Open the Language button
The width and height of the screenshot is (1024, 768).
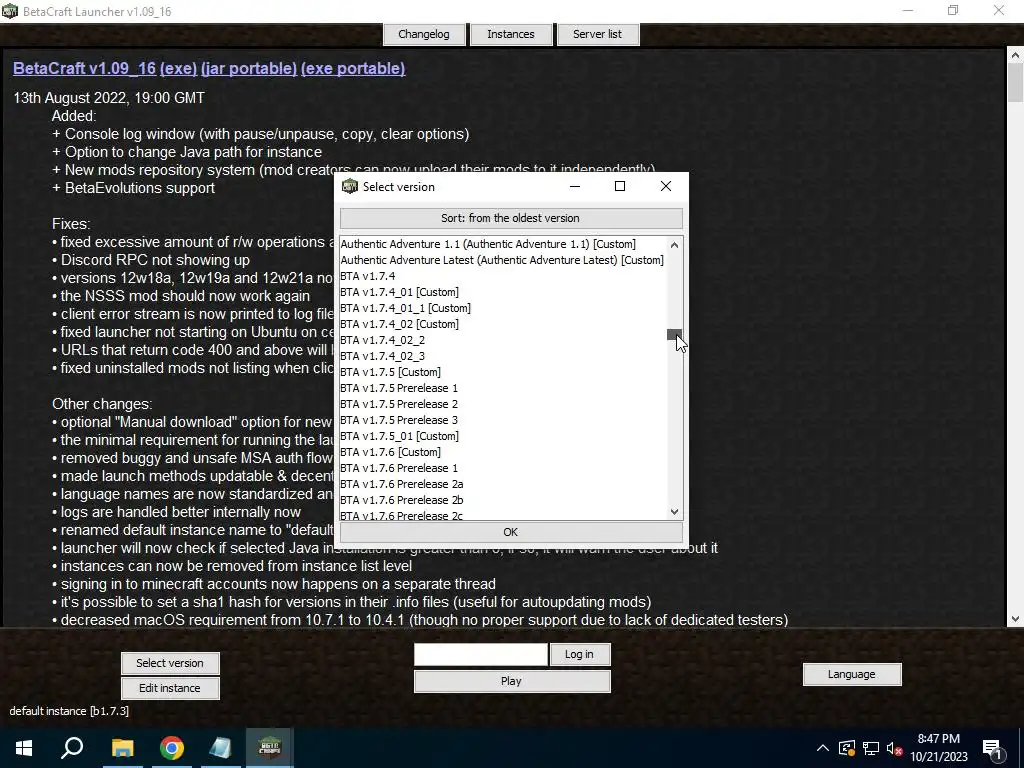(852, 674)
